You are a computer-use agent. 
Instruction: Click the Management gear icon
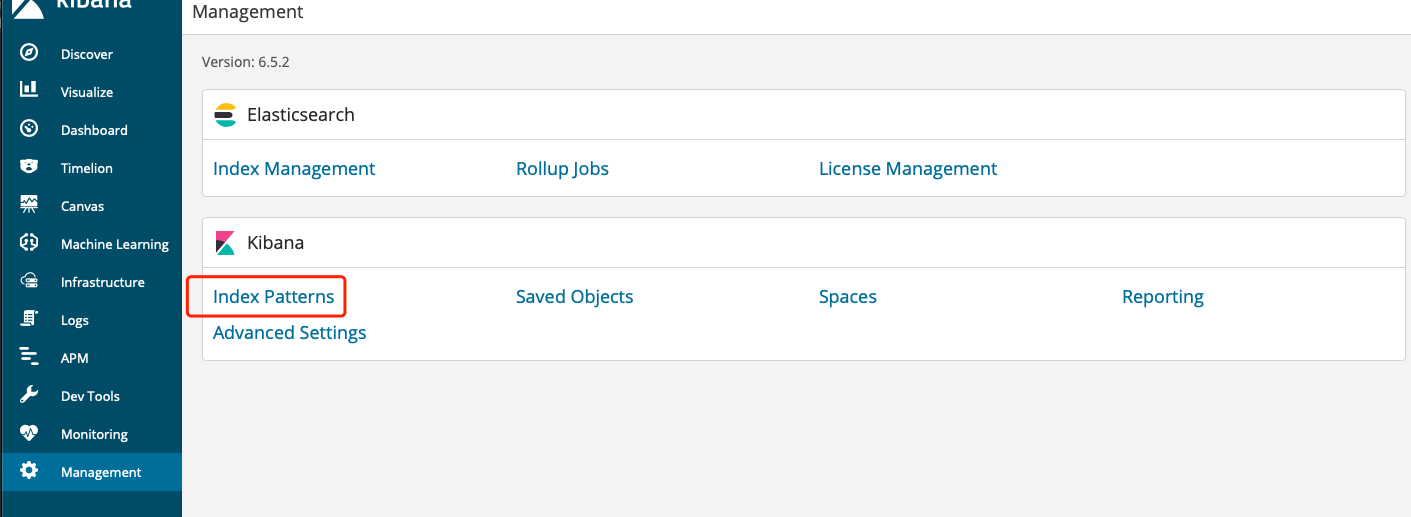tap(29, 471)
